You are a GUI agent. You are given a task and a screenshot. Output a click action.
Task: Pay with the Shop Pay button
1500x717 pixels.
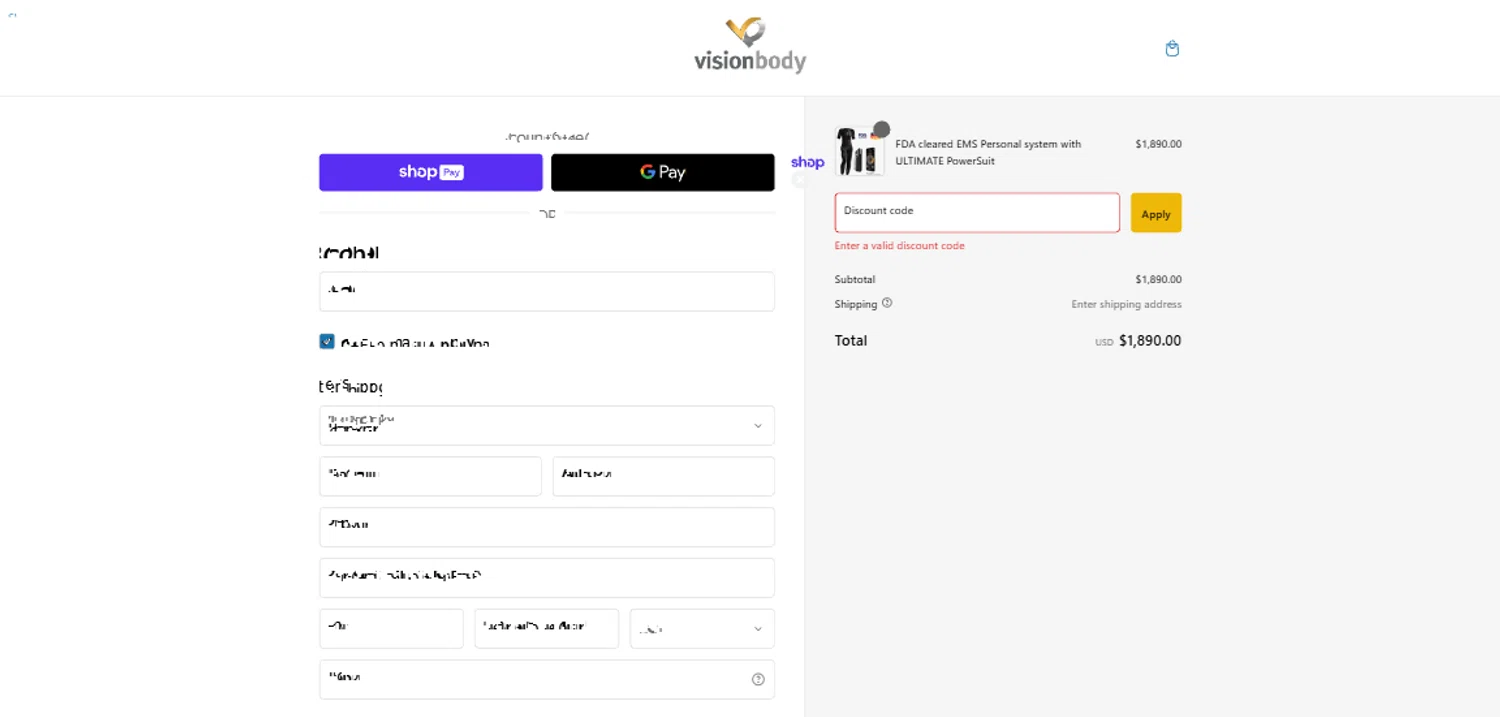click(x=431, y=172)
